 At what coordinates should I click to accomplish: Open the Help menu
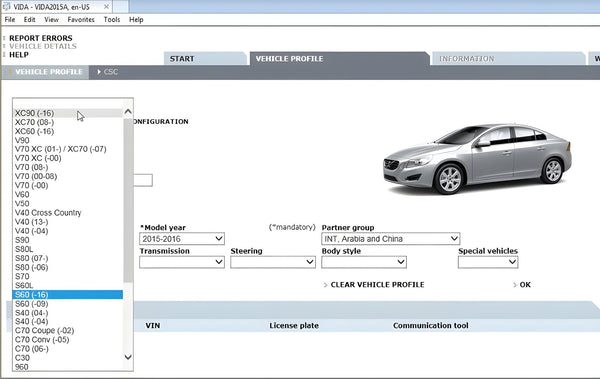click(136, 20)
